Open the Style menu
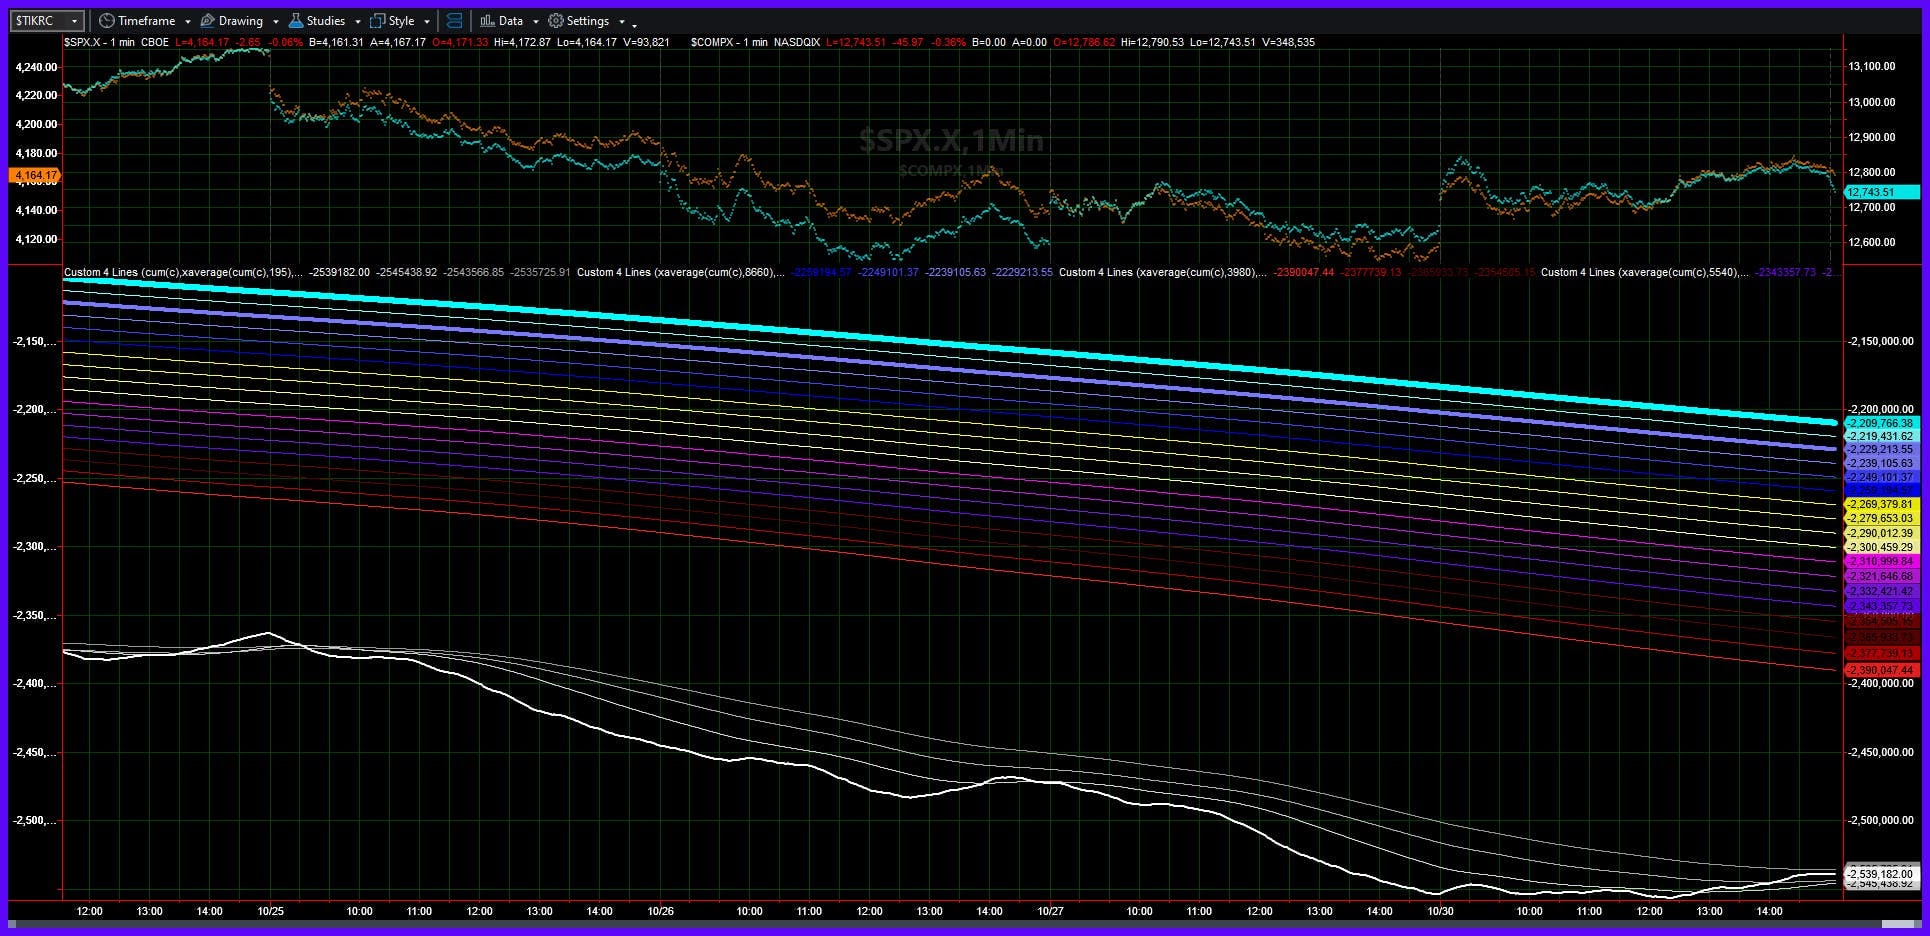Viewport: 1930px width, 936px height. (401, 20)
